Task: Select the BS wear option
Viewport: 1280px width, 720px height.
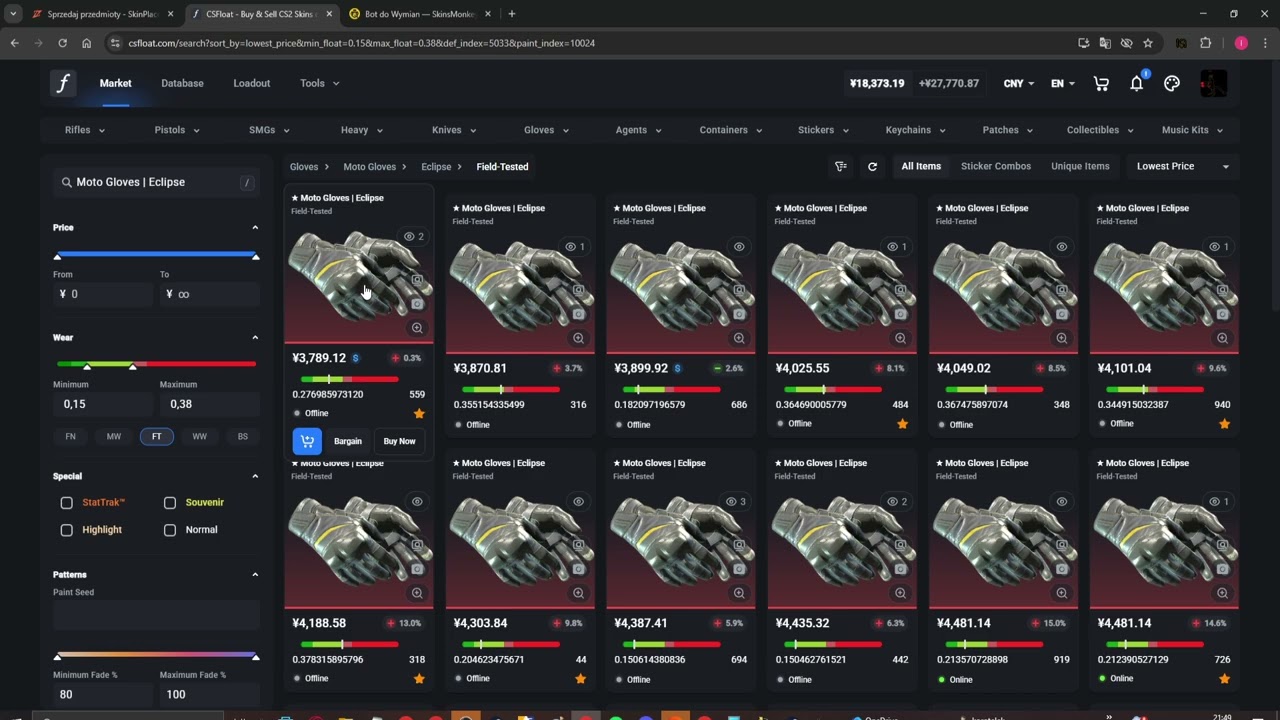Action: (243, 437)
